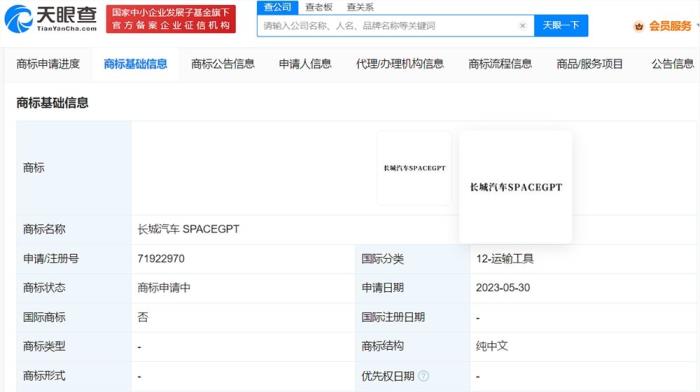Viewport: 700px width, 392px height.
Task: Click the 优先权日期 label text
Action: tap(388, 376)
